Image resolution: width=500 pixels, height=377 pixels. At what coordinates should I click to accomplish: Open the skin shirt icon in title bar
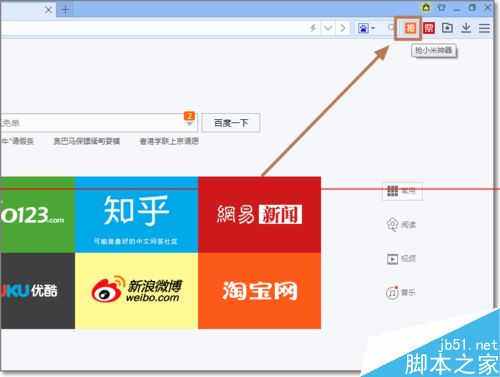pyautogui.click(x=442, y=7)
